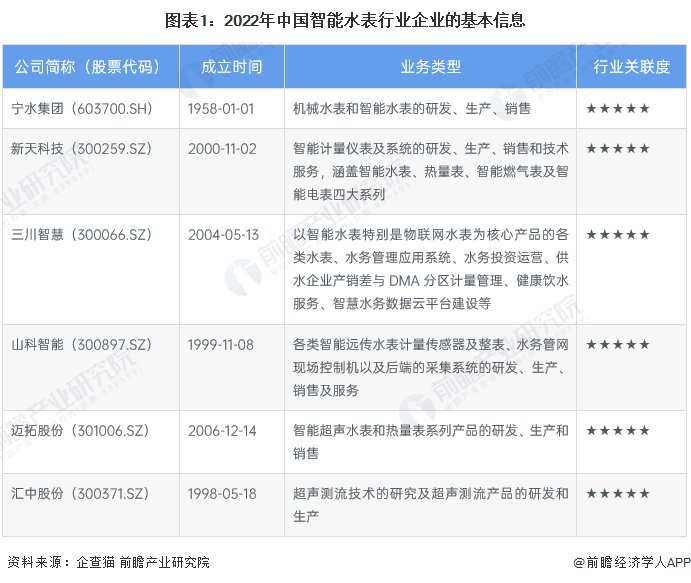Click the 三川智慧（300066.SZ） cell
This screenshot has width=691, height=583.
point(82,234)
